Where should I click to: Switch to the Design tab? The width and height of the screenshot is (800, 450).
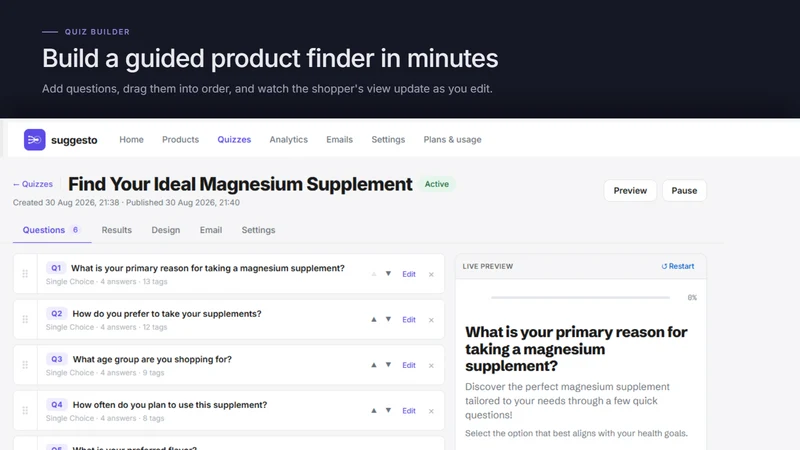(166, 230)
